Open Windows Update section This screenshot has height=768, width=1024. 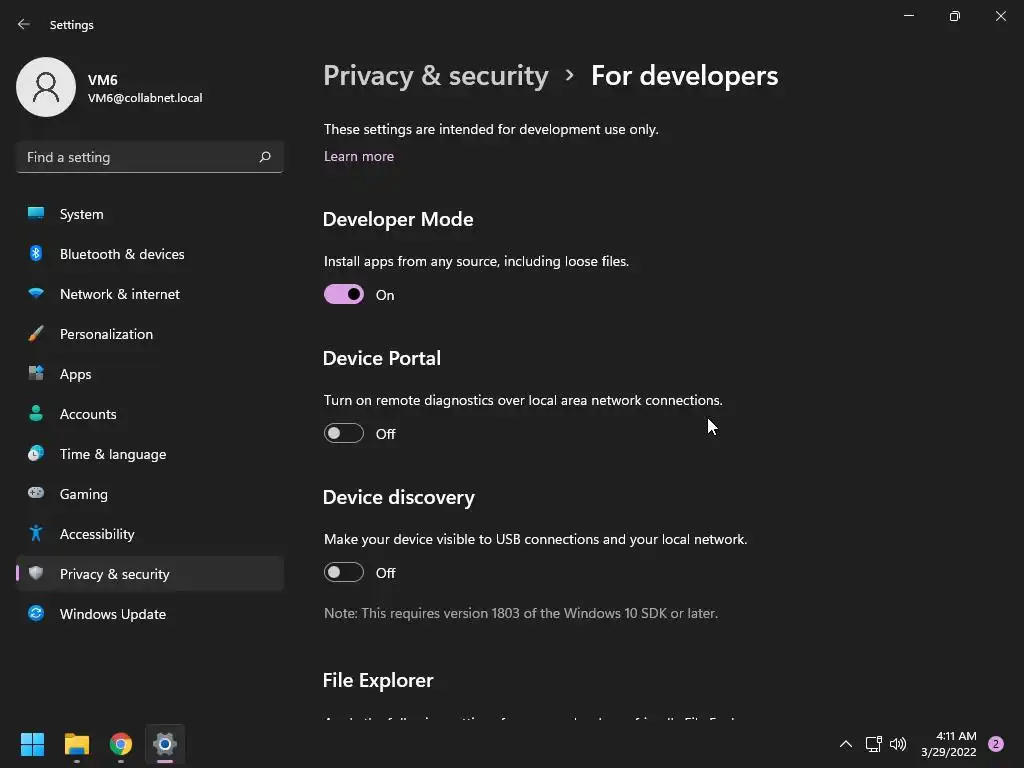(112, 614)
